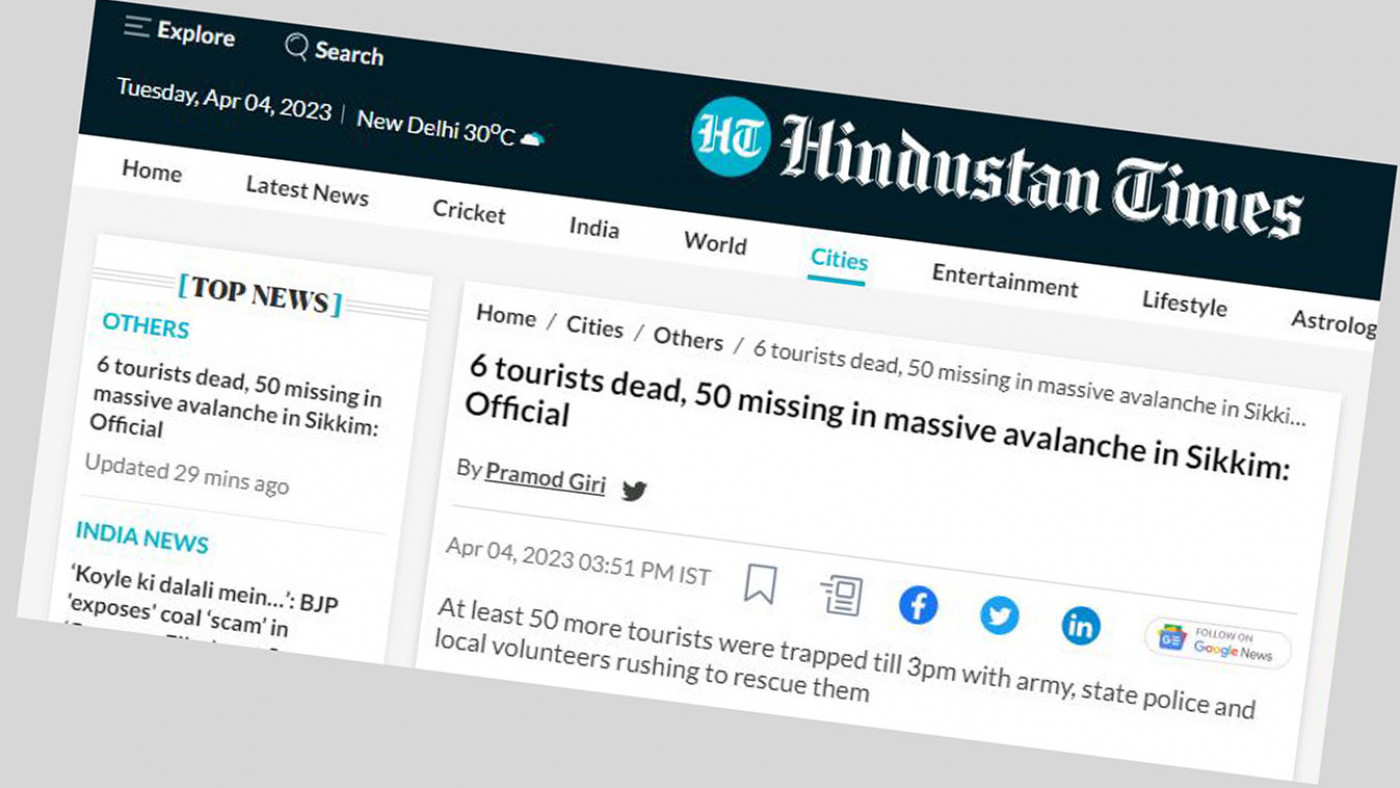Share the article on LinkedIn
The width and height of the screenshot is (1400, 788).
click(1080, 626)
